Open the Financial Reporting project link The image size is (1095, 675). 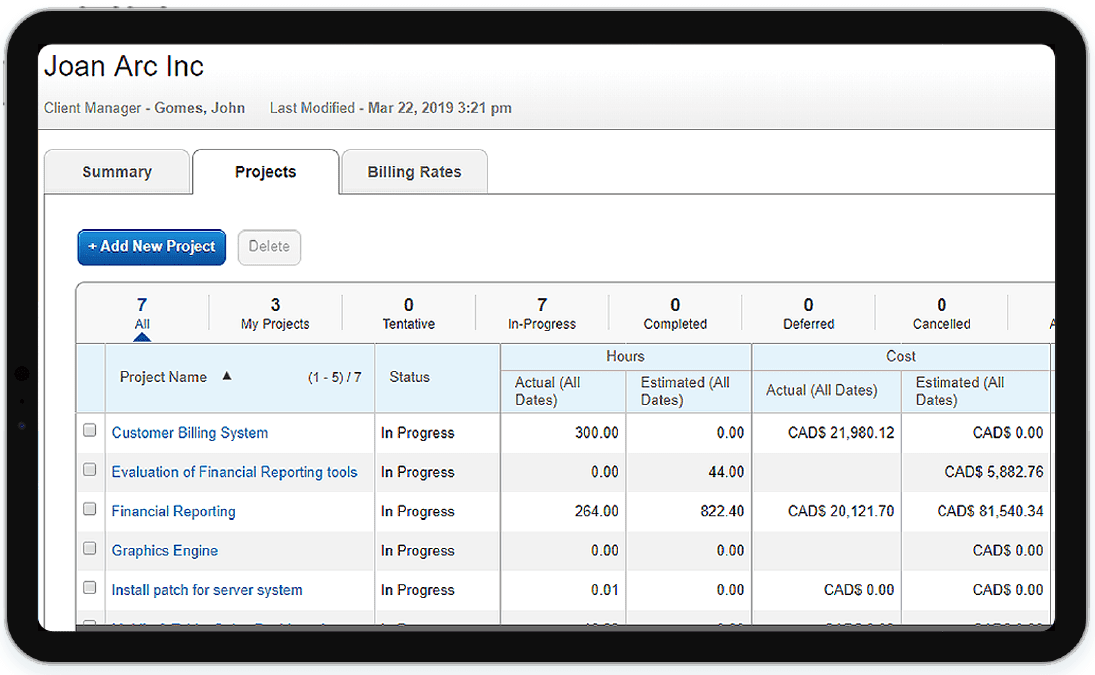point(173,511)
